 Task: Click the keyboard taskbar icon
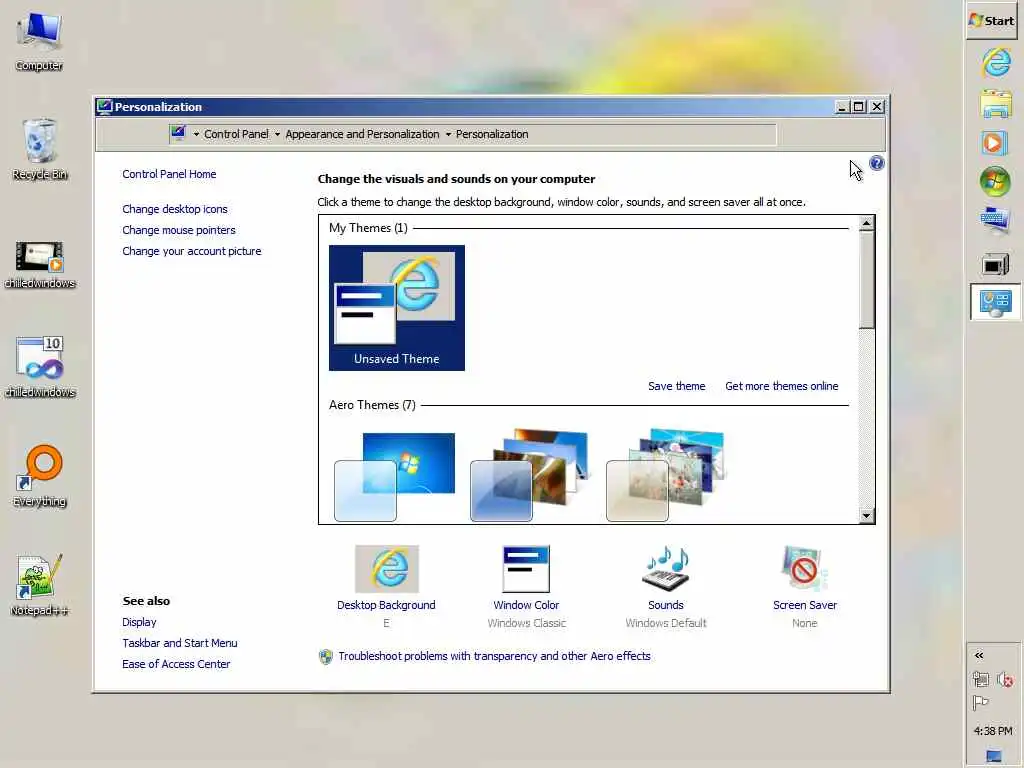click(x=995, y=220)
